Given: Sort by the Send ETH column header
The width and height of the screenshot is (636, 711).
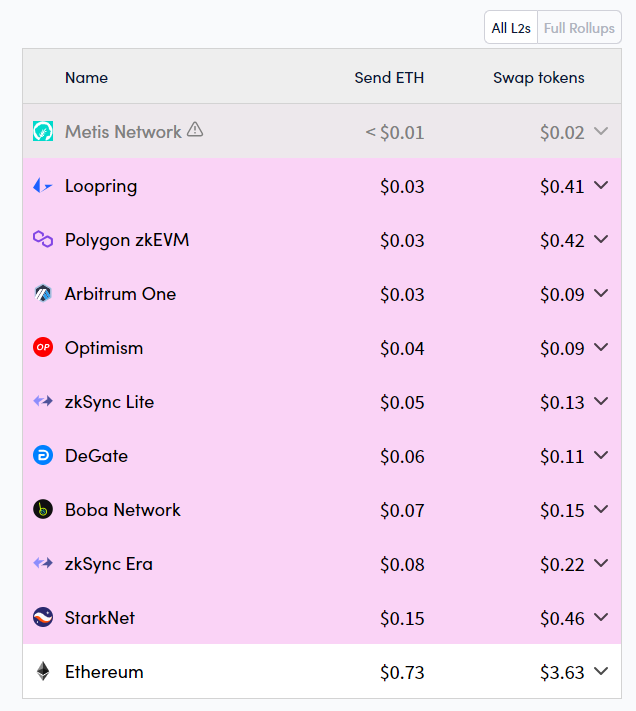Looking at the screenshot, I should (x=389, y=77).
